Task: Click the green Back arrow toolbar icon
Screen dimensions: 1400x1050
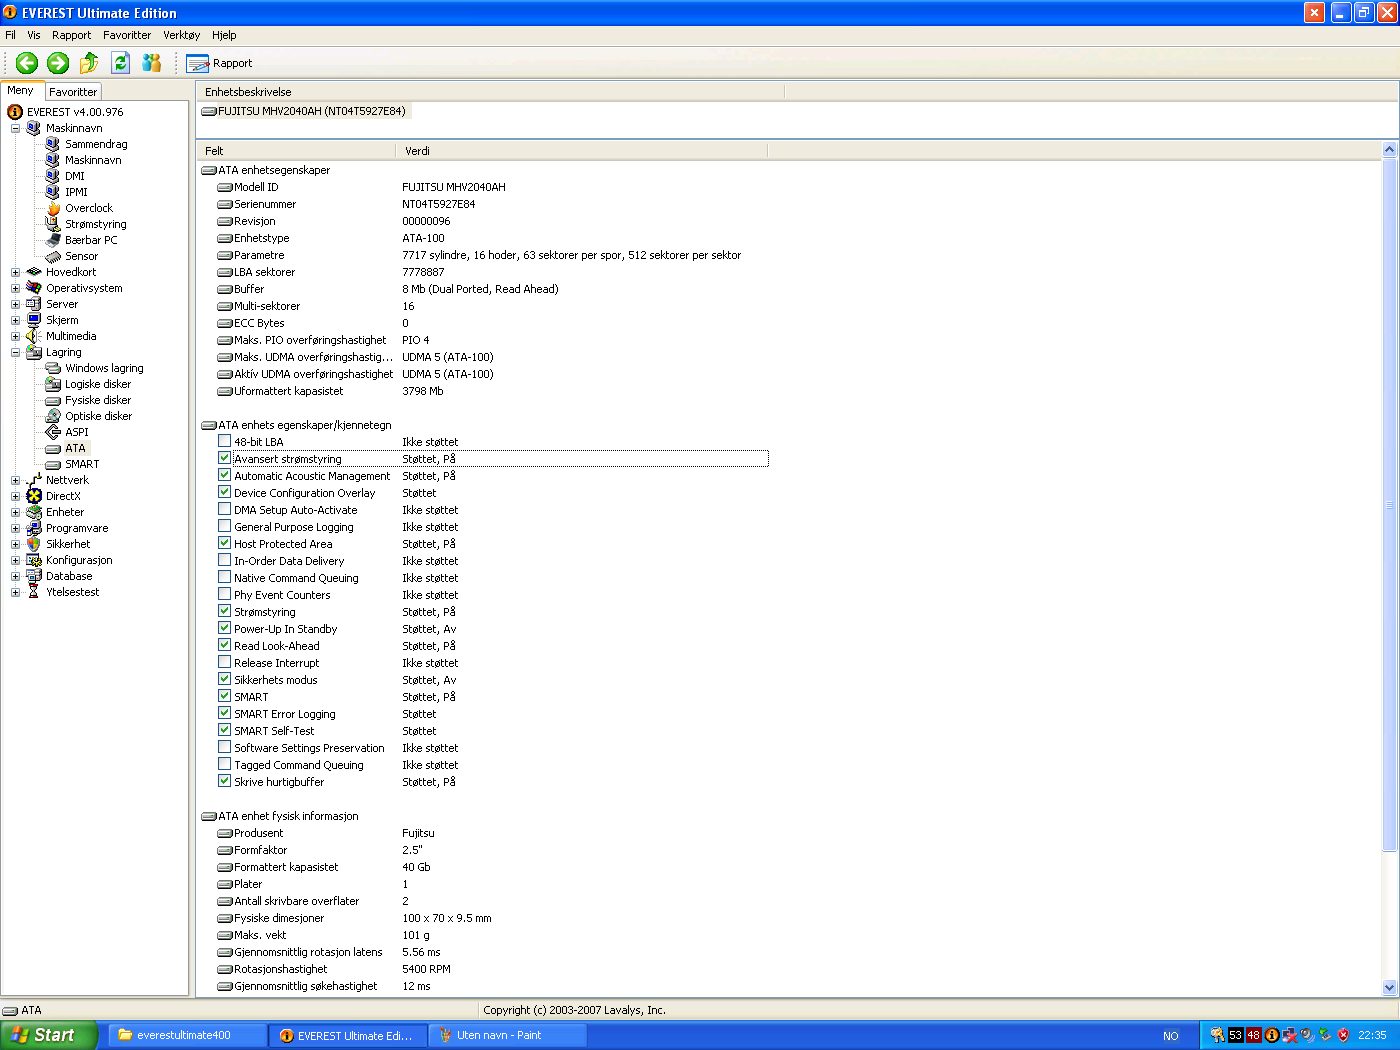Action: (x=27, y=63)
